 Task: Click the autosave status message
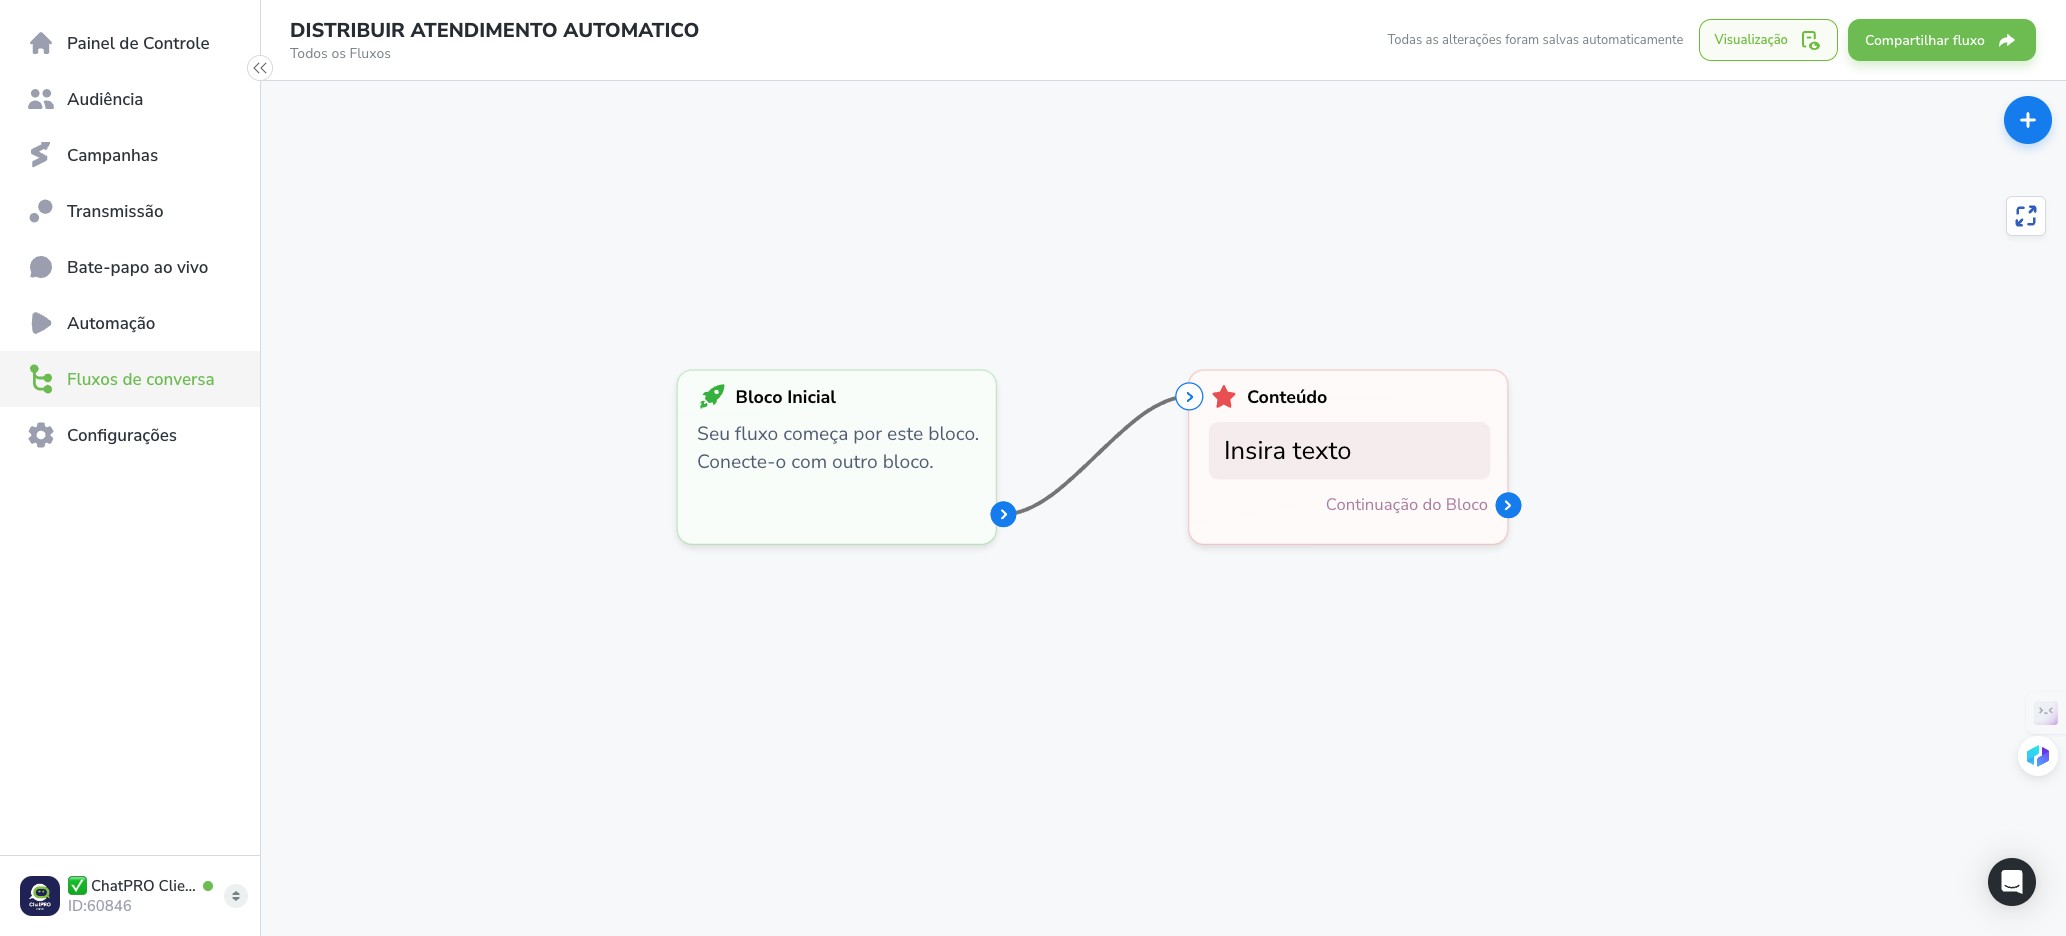(x=1535, y=40)
